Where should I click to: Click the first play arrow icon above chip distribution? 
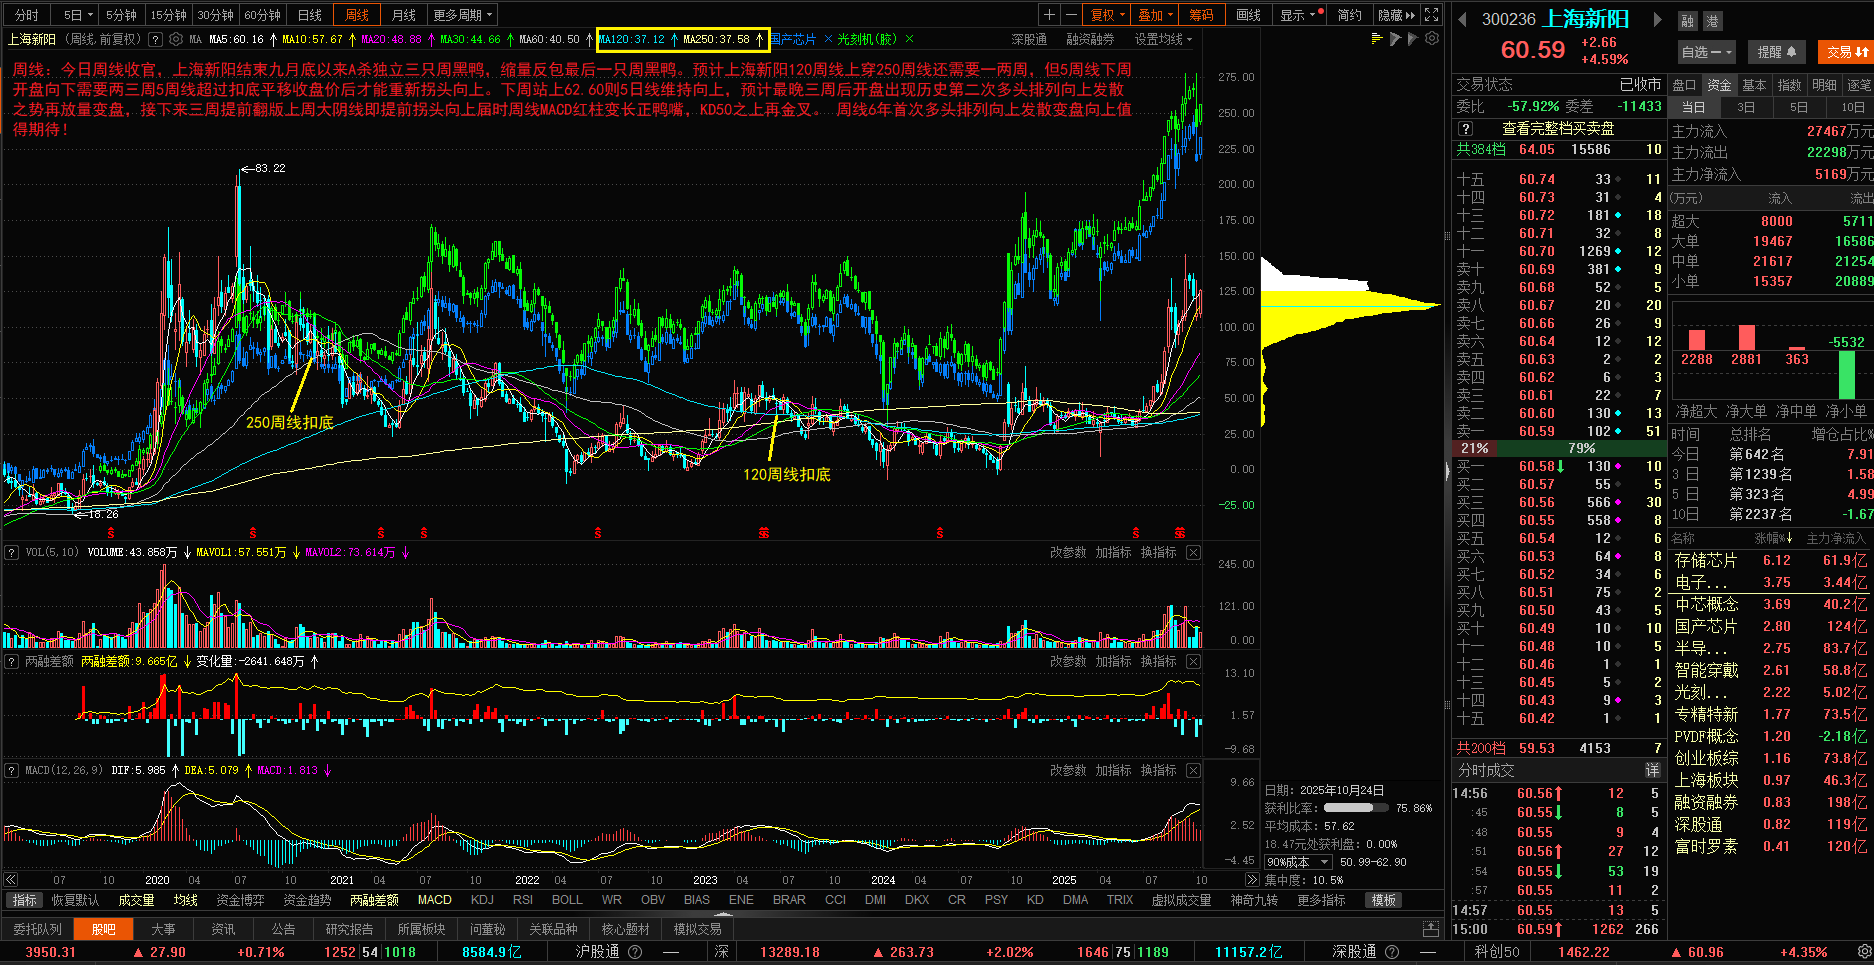pos(1395,39)
